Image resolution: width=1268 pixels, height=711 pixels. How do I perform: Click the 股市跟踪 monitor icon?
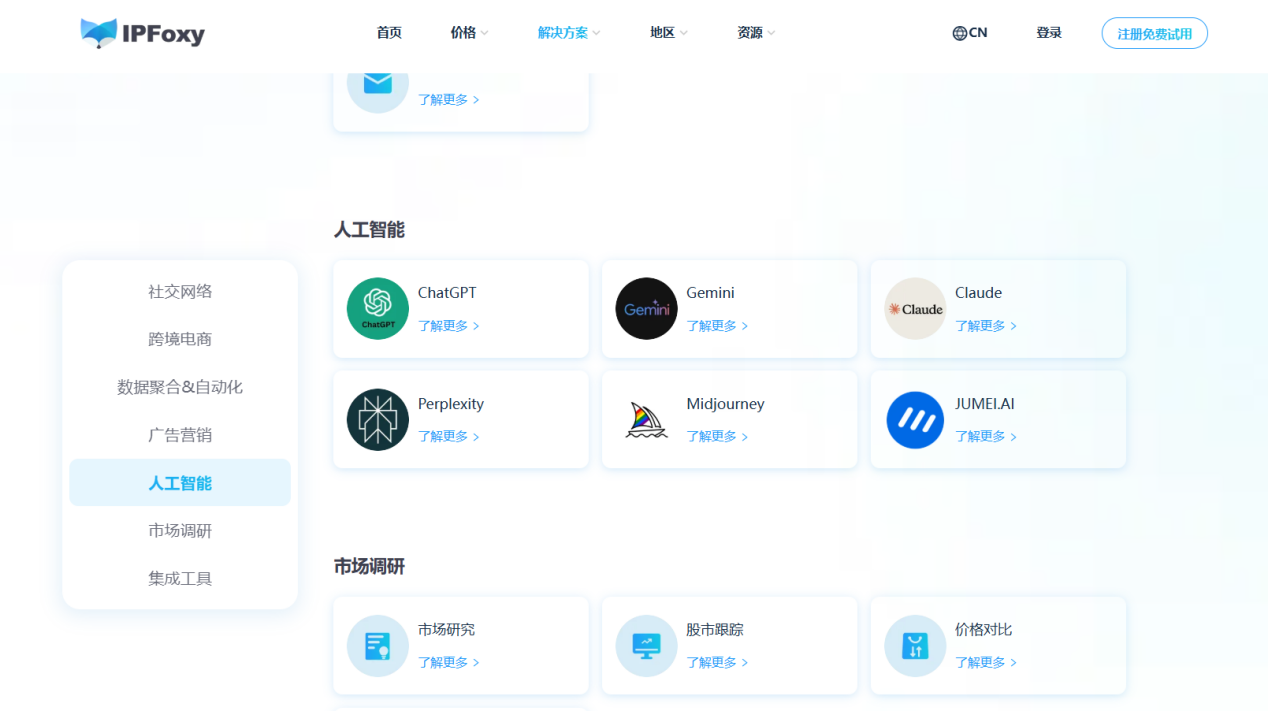646,646
